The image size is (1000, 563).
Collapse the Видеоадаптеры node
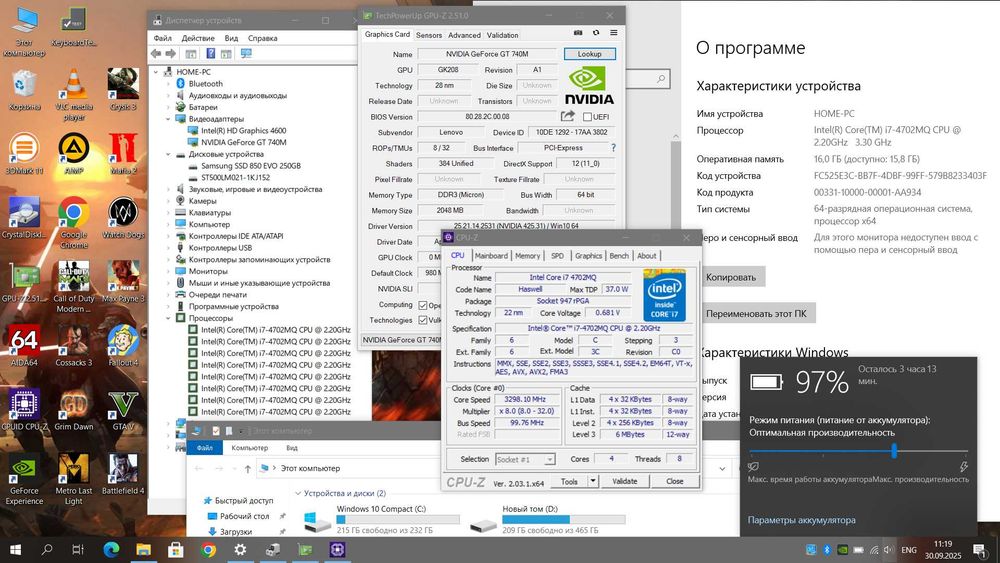(168, 119)
